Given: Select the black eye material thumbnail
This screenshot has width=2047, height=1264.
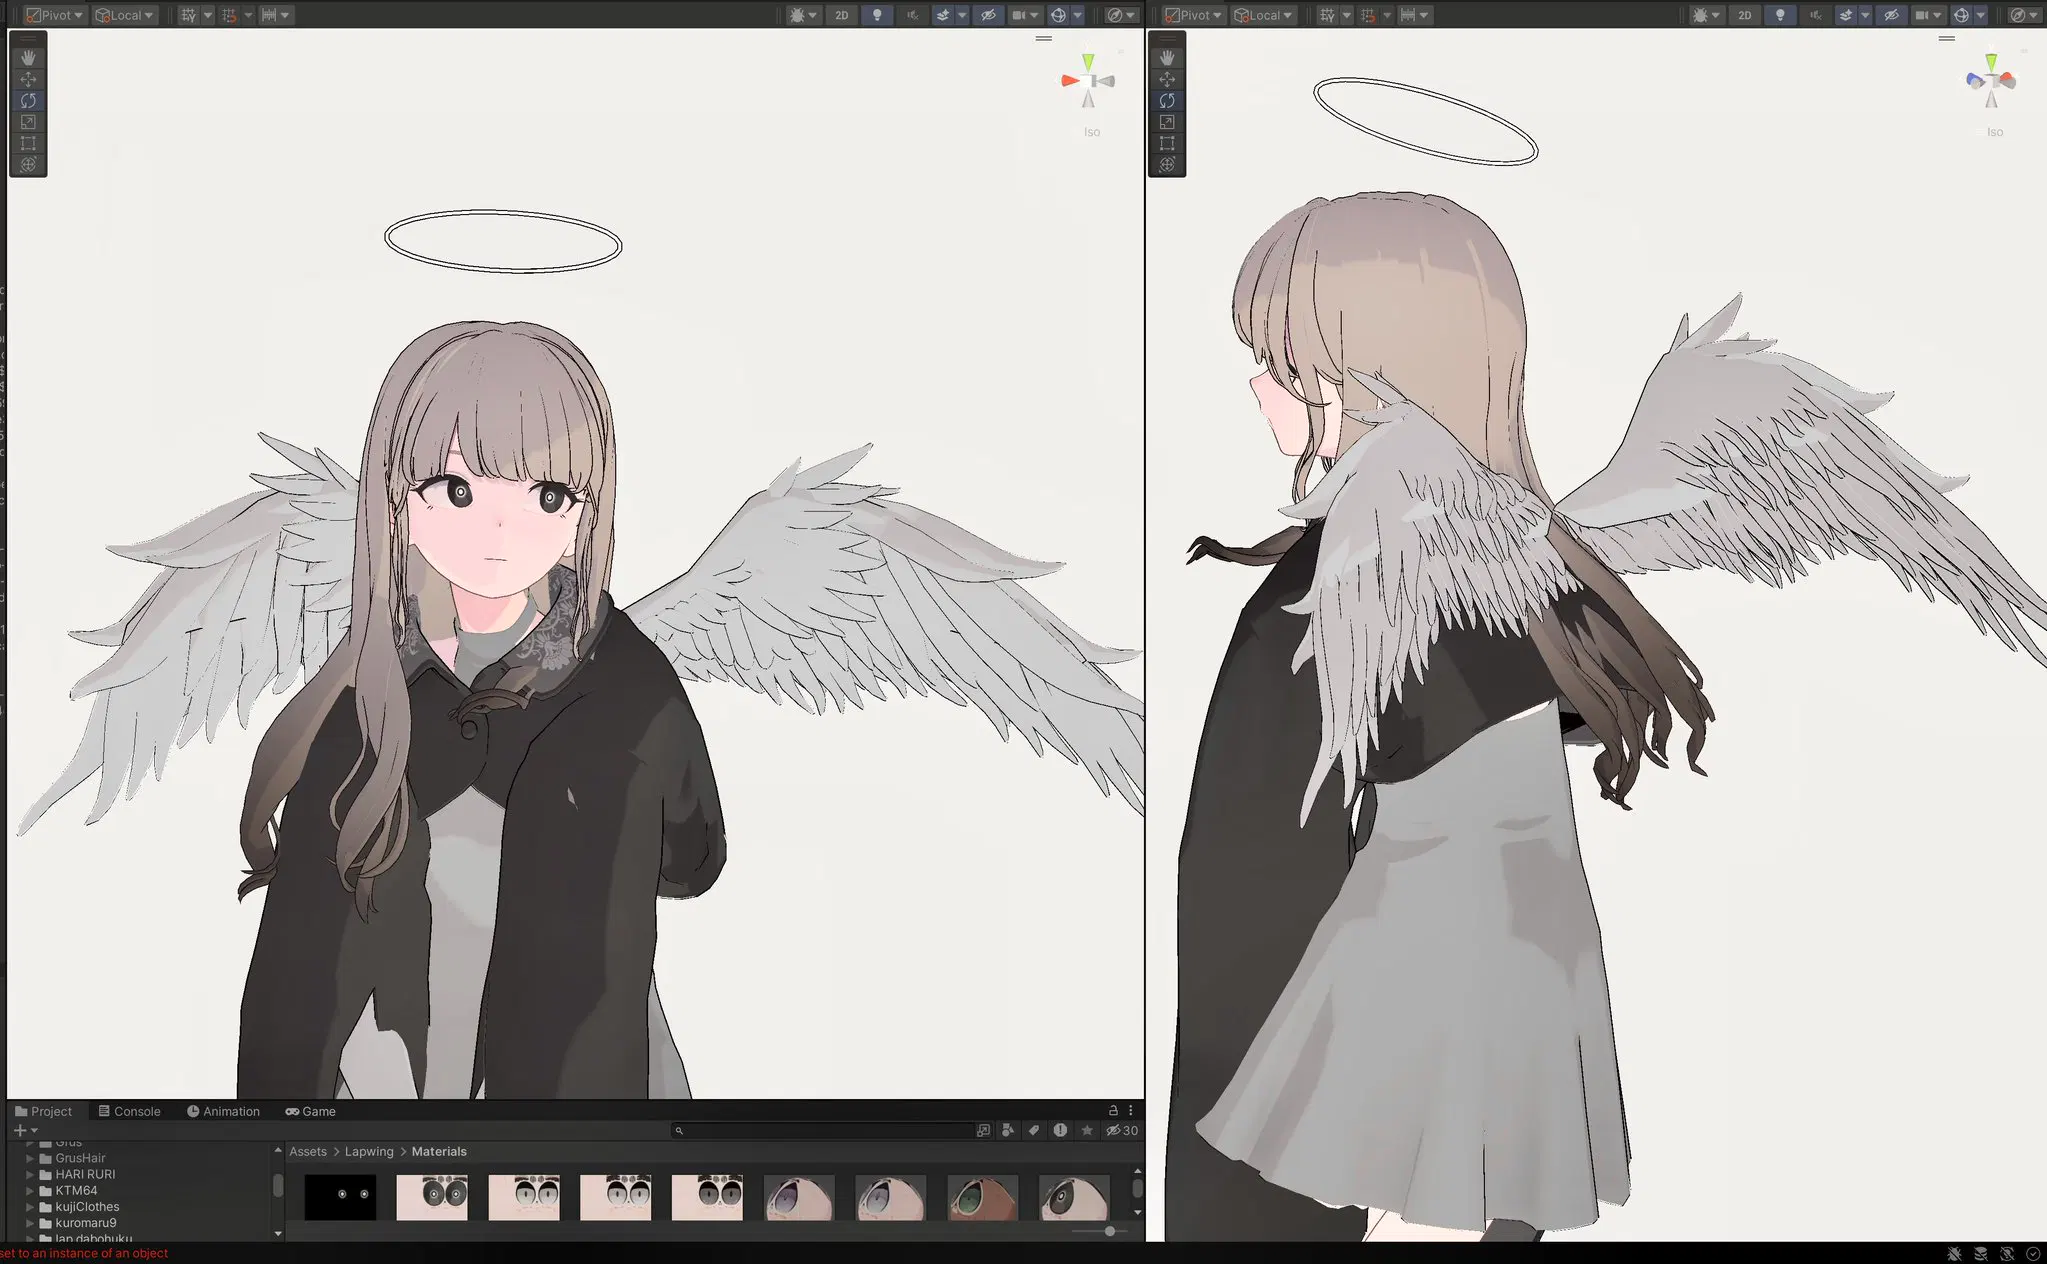Looking at the screenshot, I should tap(340, 1197).
